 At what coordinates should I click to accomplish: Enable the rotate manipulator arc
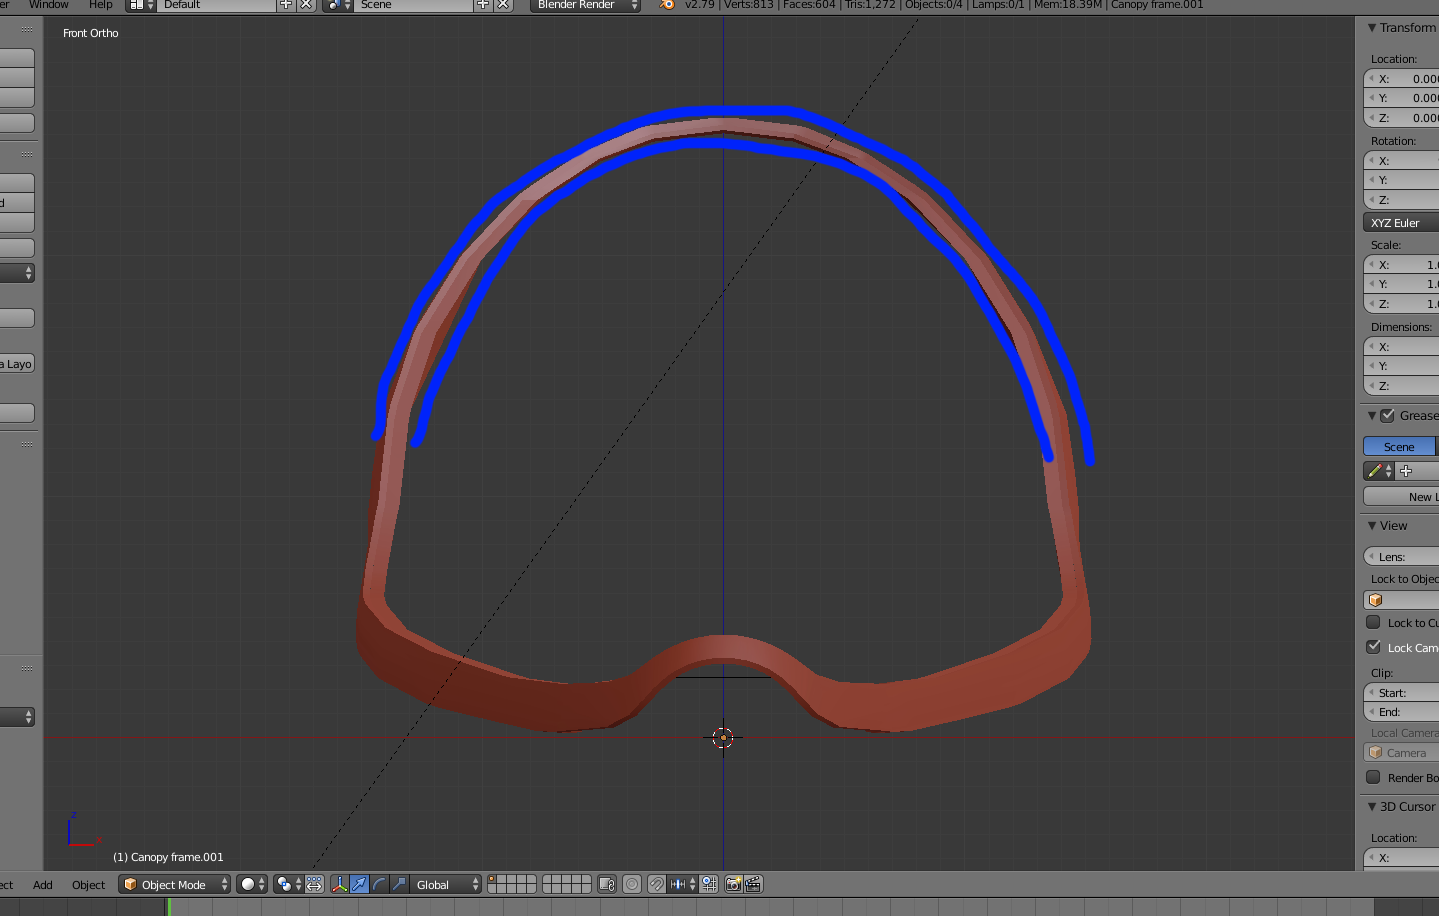point(379,884)
